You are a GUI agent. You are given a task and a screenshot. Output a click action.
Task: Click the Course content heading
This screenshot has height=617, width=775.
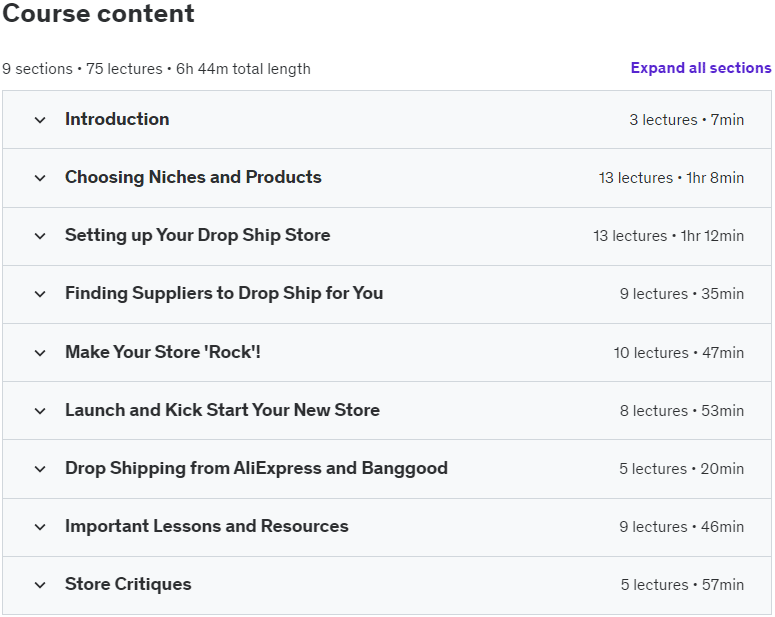pos(98,13)
